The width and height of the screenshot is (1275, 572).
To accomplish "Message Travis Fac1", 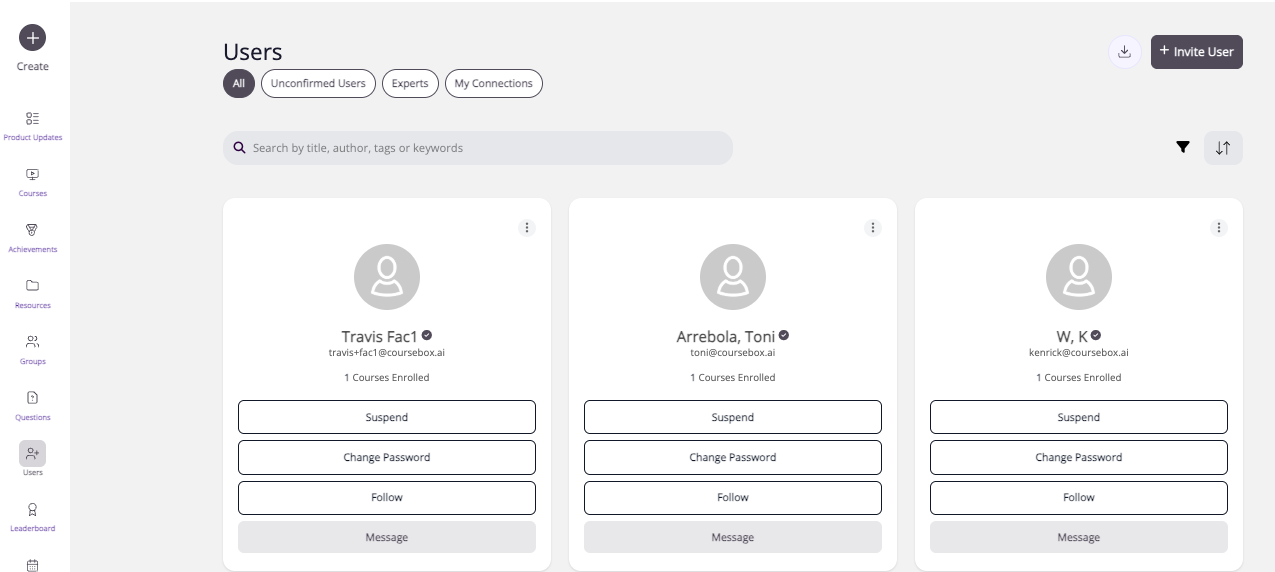I will (x=387, y=537).
